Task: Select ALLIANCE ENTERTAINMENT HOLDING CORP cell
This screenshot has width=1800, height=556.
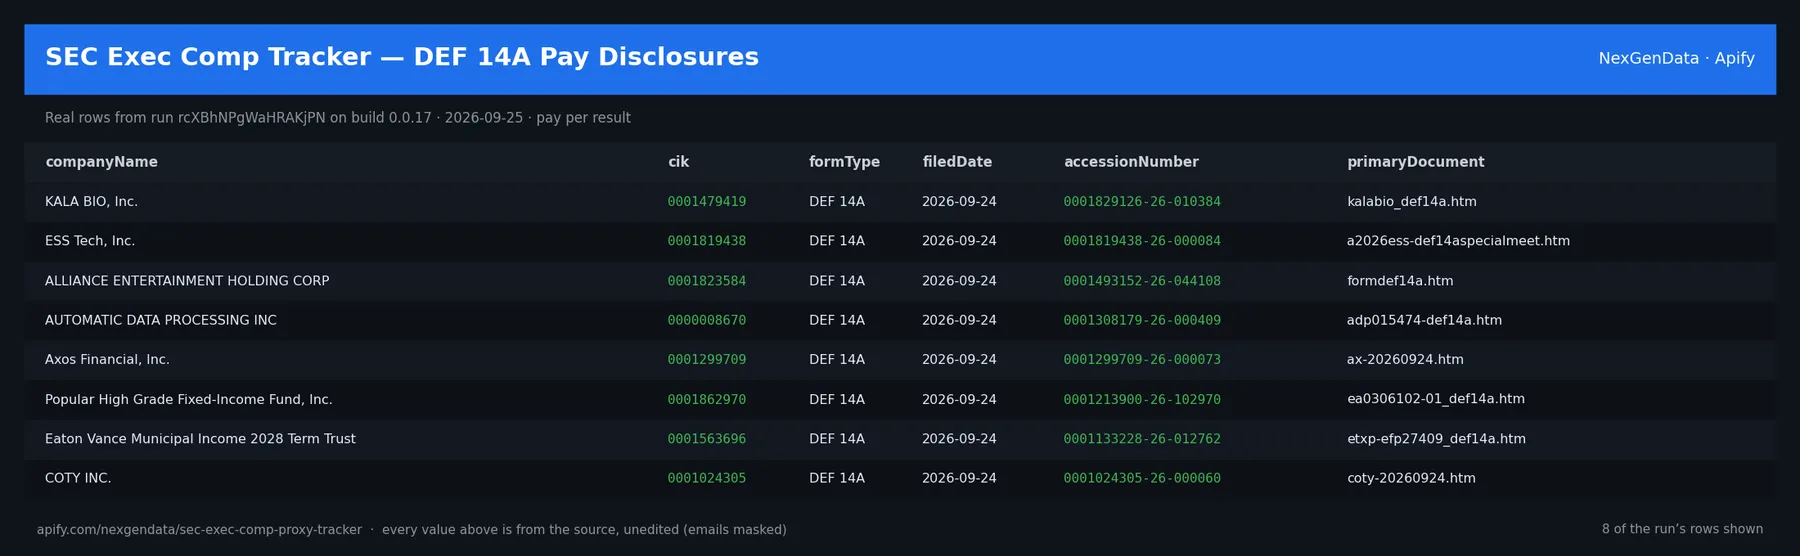Action: 187,281
